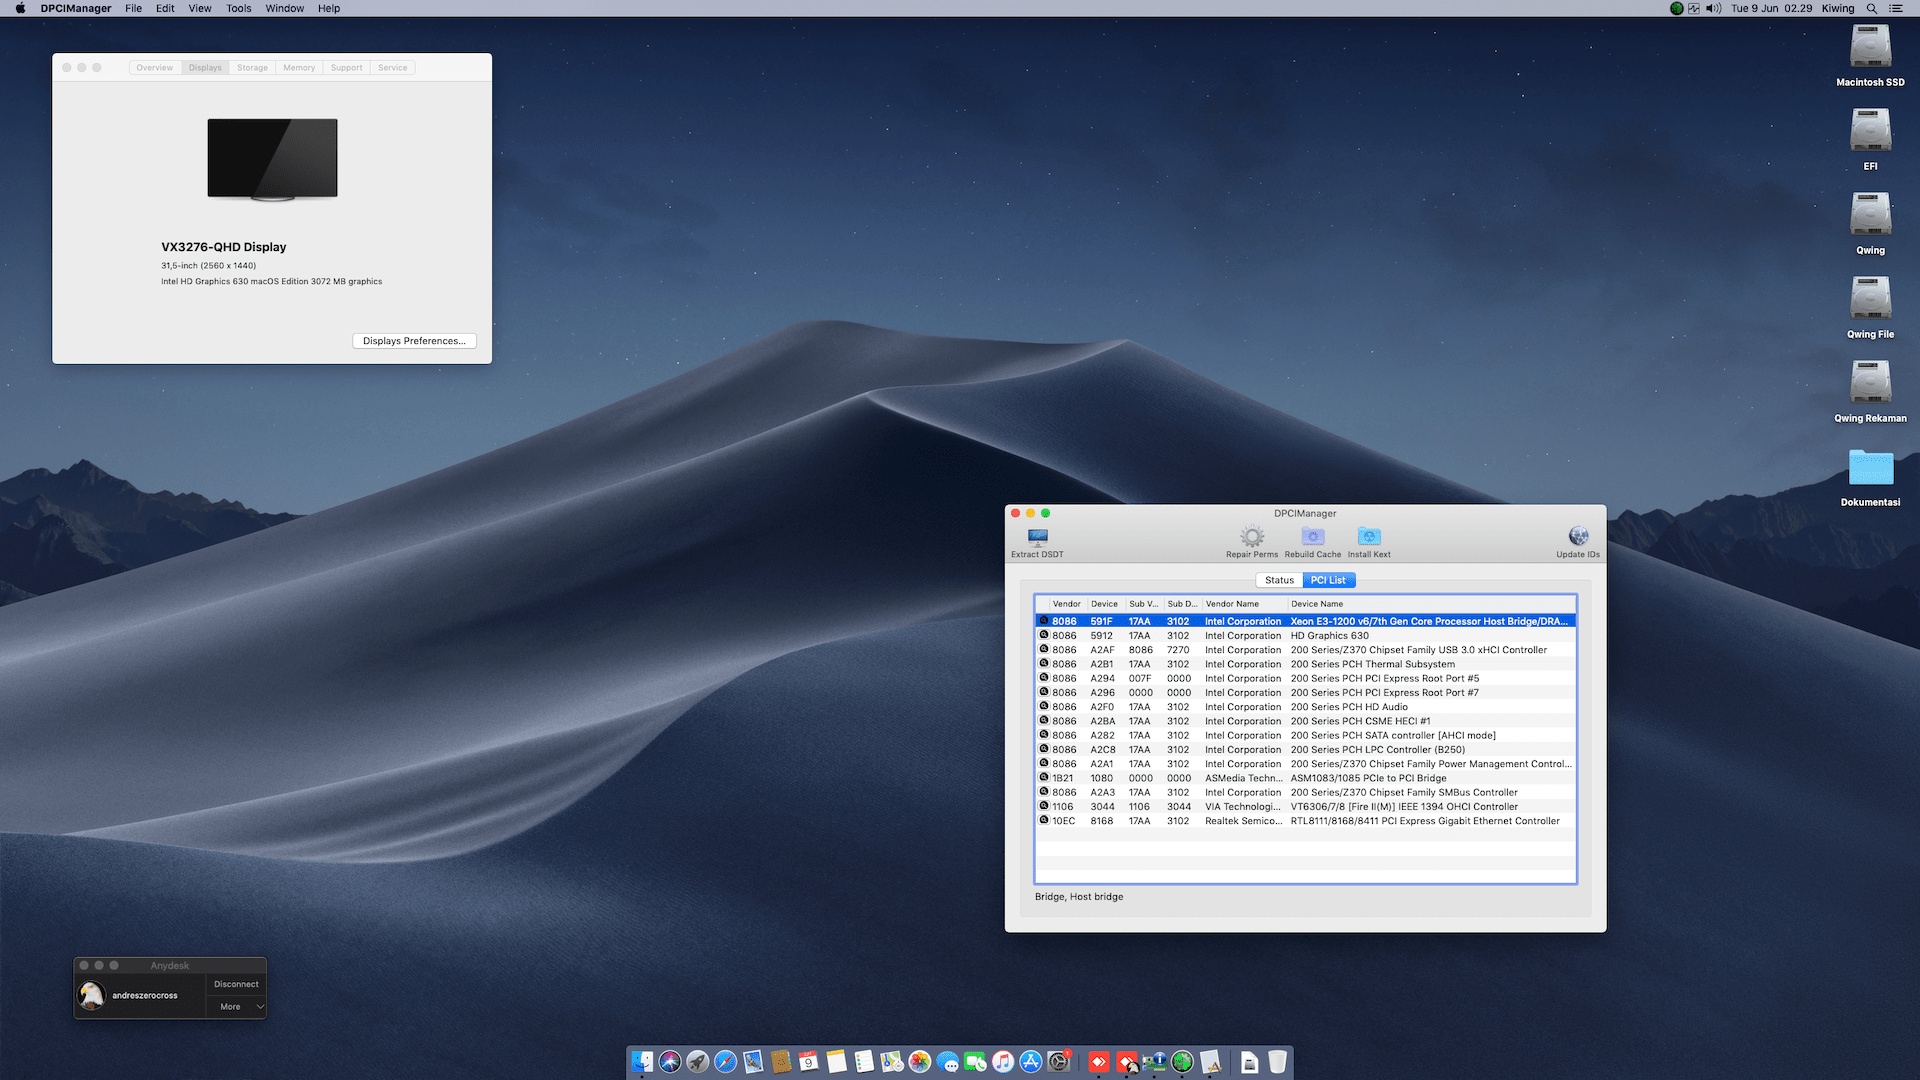Viewport: 1920px width, 1080px height.
Task: Click Disconnect in Anydesk panel
Action: (x=236, y=984)
